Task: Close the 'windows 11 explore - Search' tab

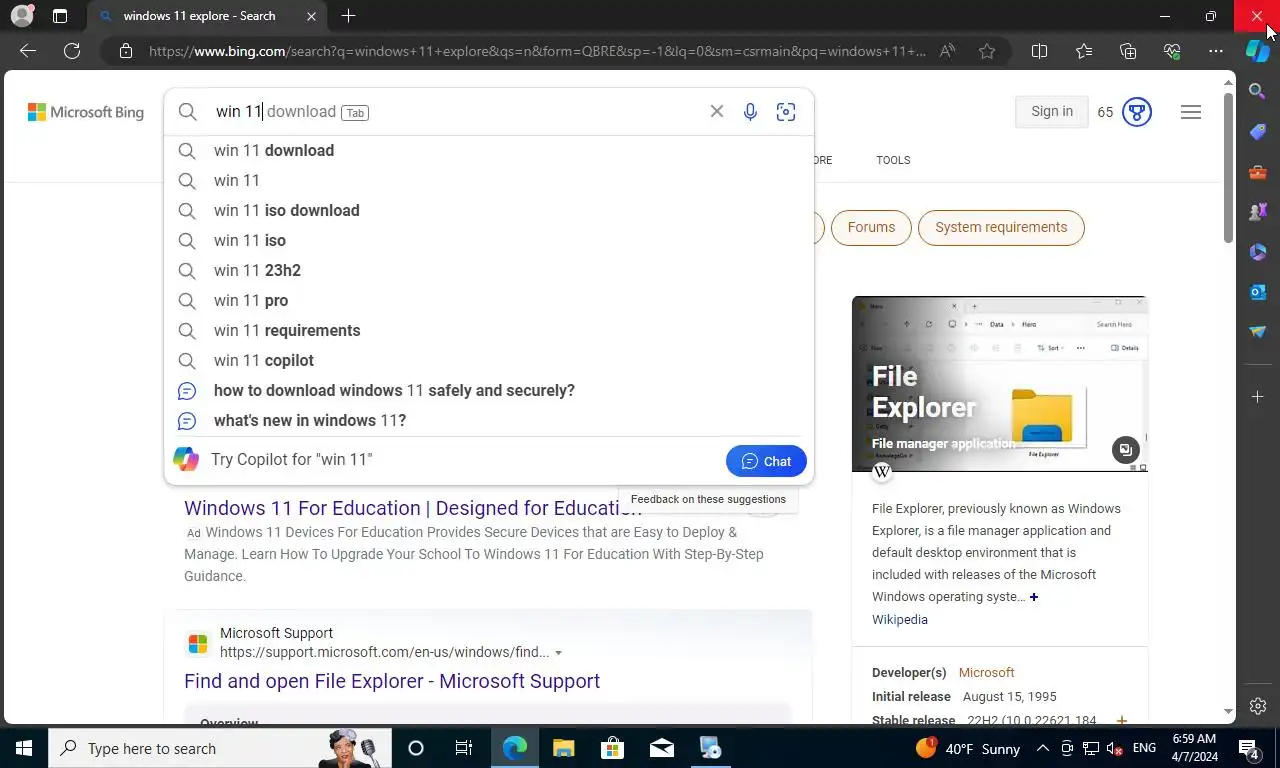Action: 311,16
